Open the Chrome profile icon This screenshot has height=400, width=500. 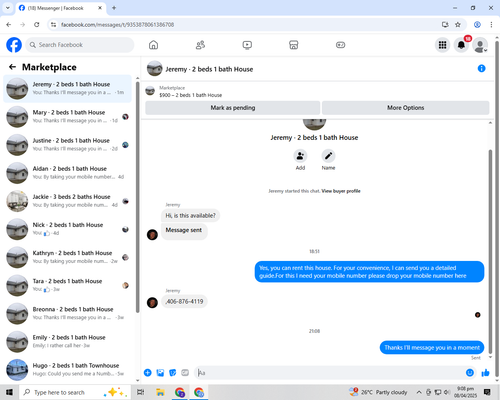(x=477, y=24)
